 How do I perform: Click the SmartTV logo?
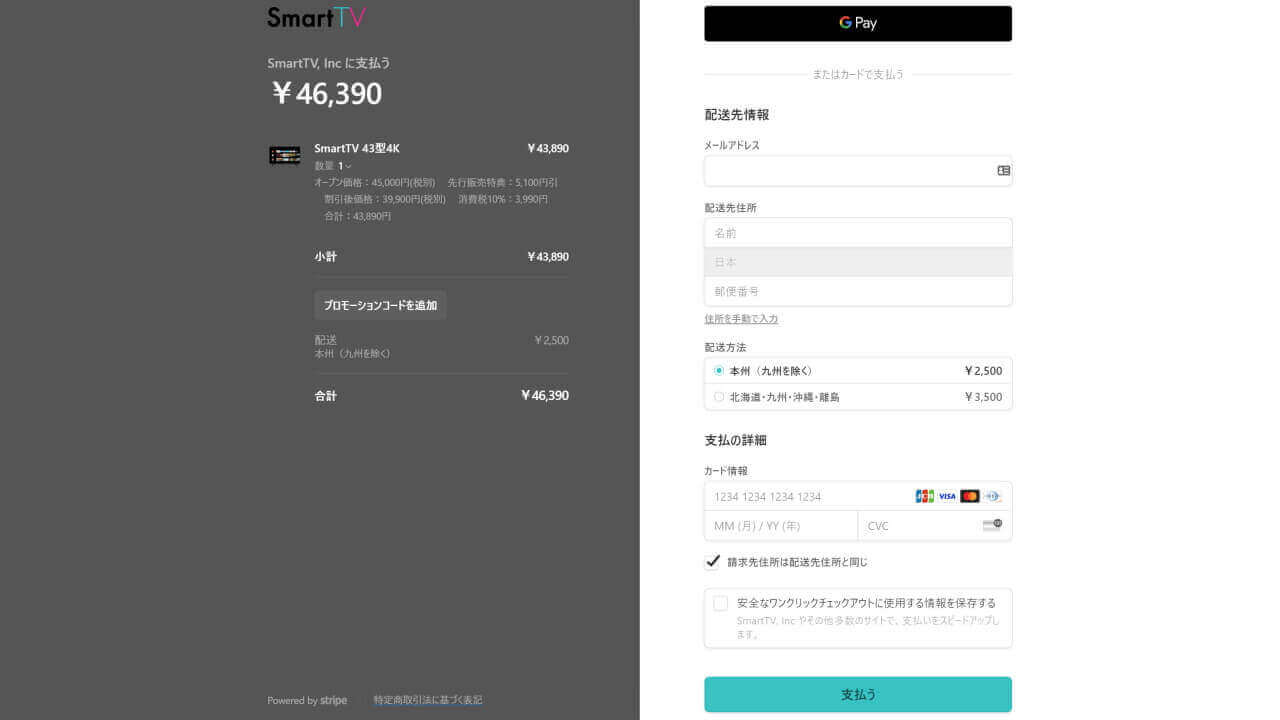click(x=316, y=18)
